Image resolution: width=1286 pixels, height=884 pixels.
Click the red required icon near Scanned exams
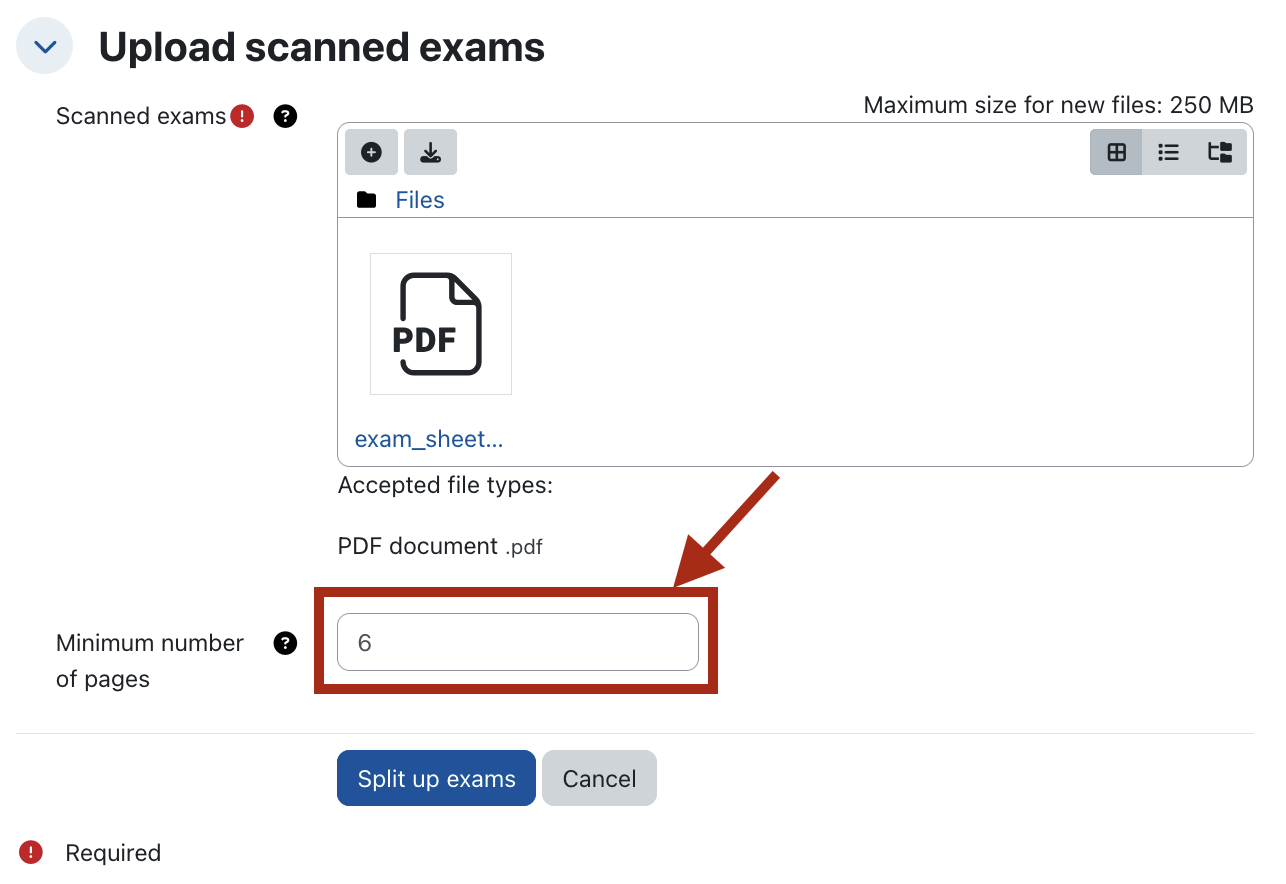242,117
